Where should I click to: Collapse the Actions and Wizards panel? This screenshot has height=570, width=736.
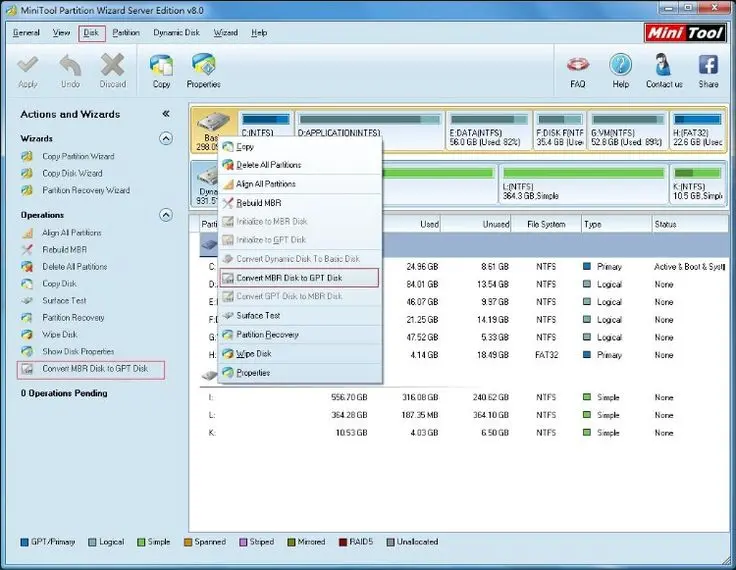point(166,114)
